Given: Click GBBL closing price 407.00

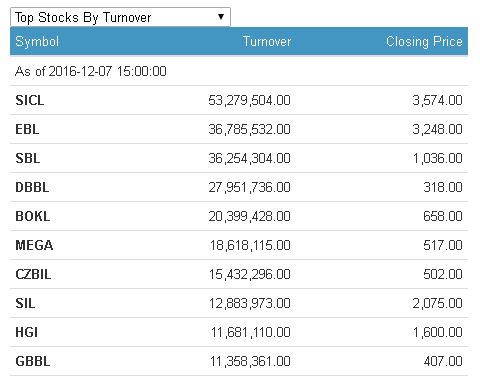Looking at the screenshot, I should (443, 361).
